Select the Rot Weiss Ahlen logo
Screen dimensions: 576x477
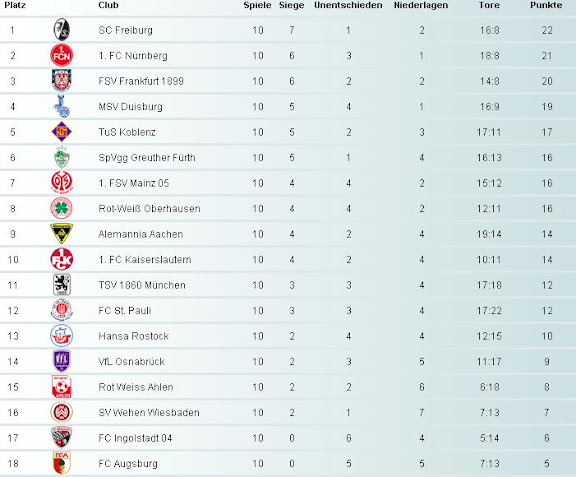[61, 387]
